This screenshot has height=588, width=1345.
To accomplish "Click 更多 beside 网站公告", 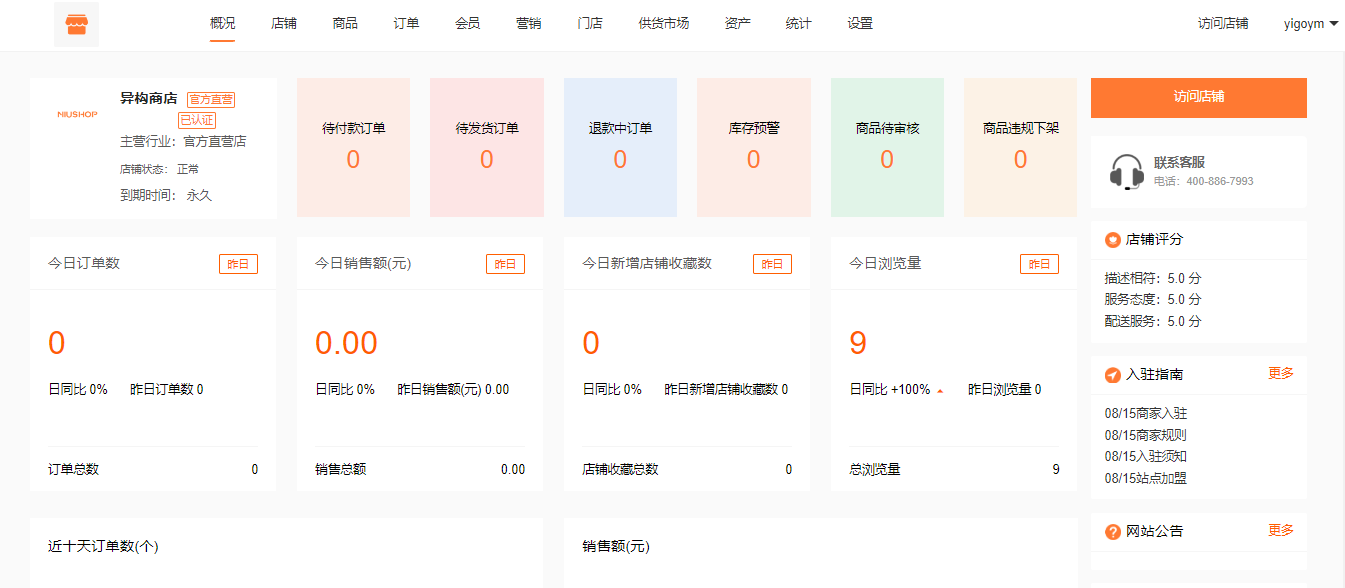I will pyautogui.click(x=1281, y=531).
